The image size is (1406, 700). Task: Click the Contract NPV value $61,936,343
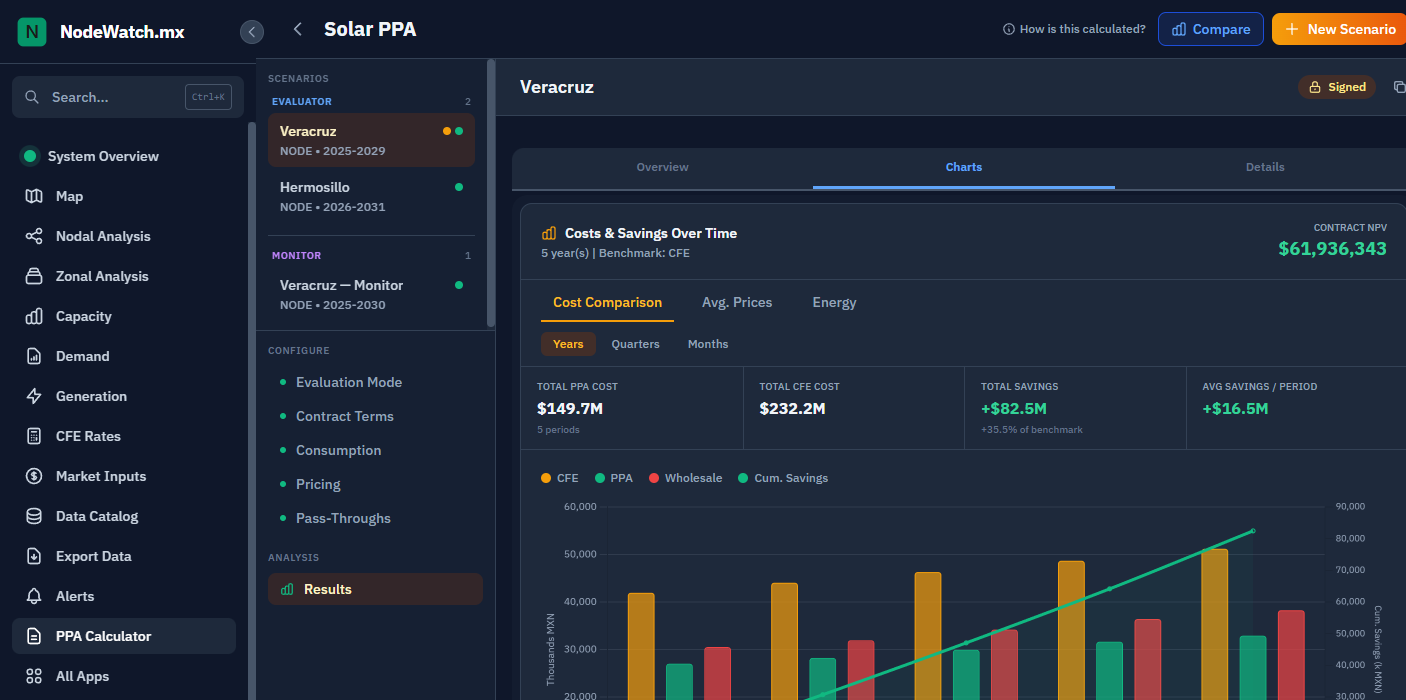[x=1332, y=249]
